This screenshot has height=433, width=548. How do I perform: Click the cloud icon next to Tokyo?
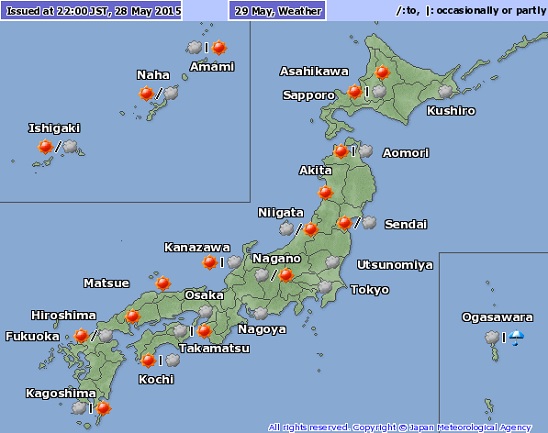(x=325, y=287)
